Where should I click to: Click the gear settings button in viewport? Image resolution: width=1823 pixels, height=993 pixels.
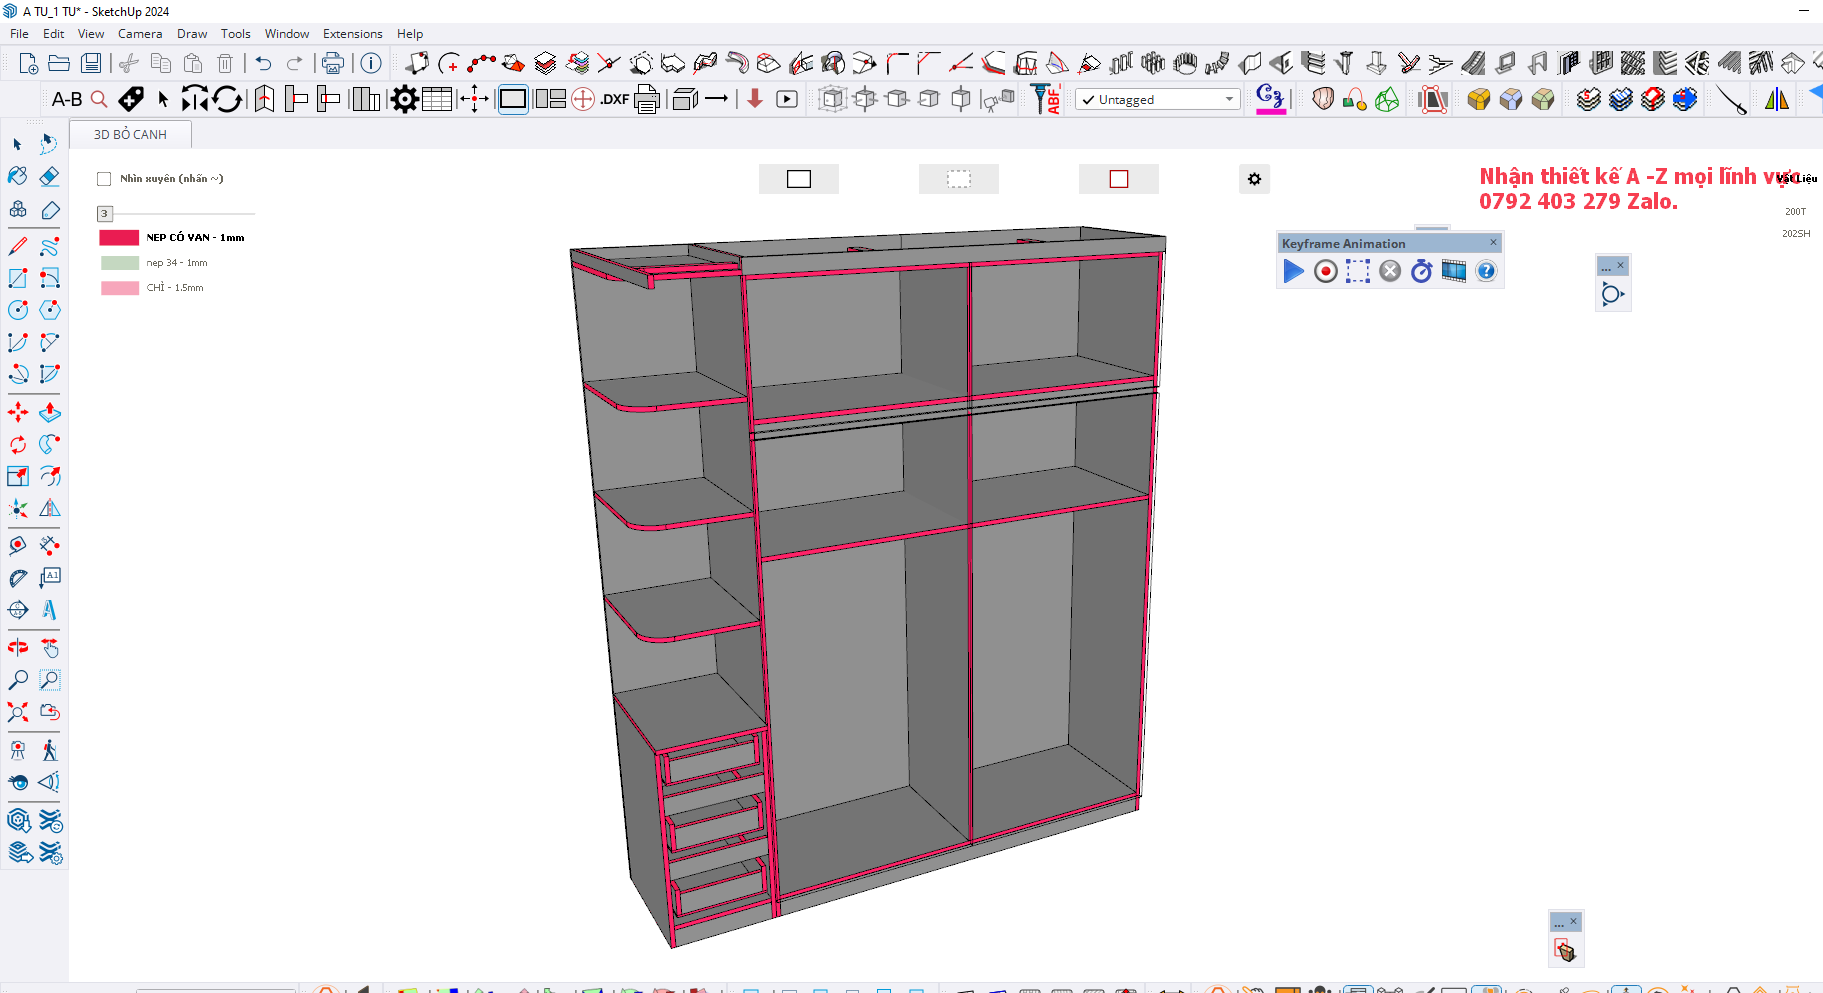coord(1254,179)
